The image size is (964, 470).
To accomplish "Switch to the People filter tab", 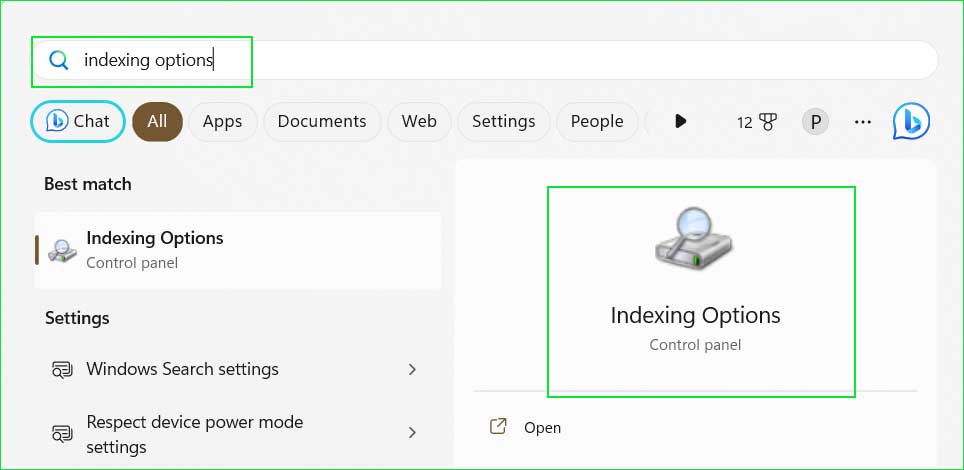I will point(597,122).
